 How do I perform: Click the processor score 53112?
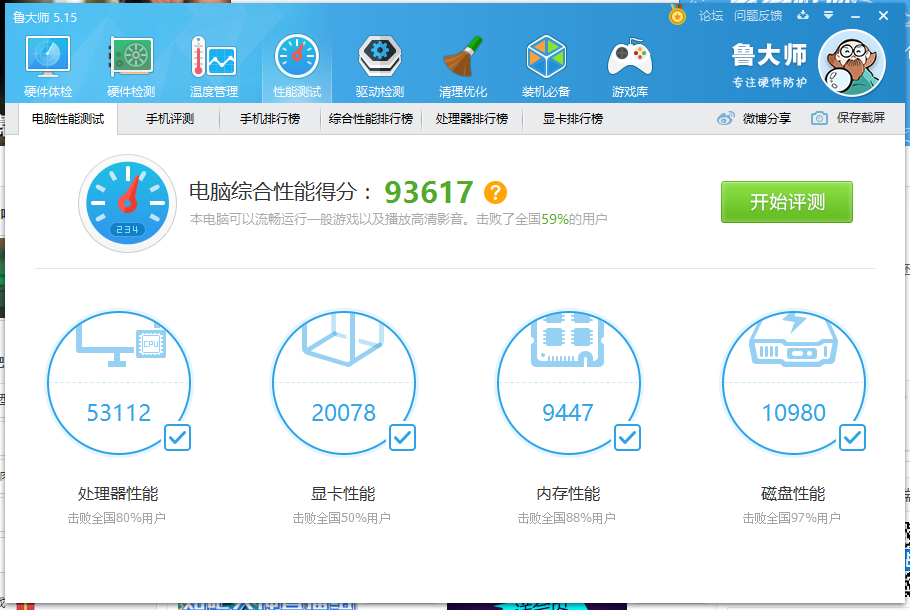point(118,413)
